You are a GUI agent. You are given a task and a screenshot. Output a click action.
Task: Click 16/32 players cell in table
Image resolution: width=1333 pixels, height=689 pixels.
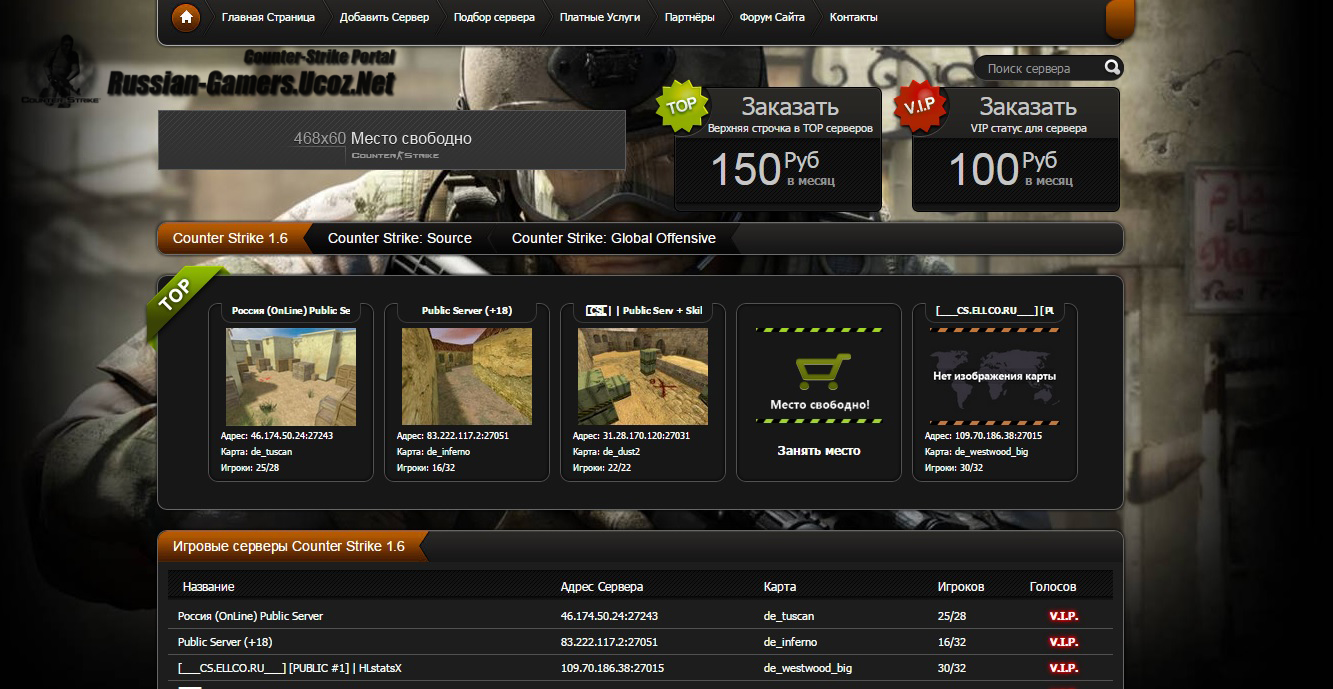point(952,642)
